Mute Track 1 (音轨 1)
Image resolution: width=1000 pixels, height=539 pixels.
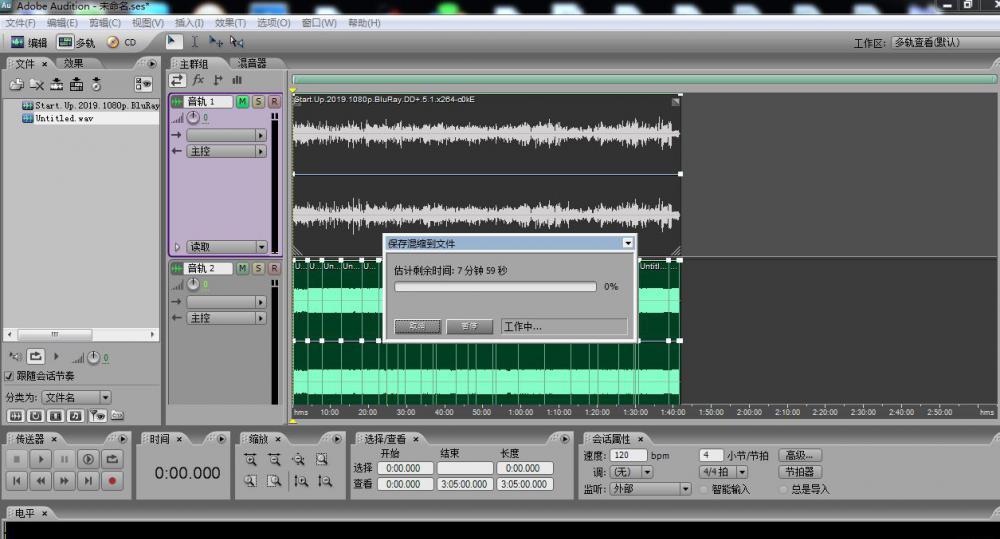coord(242,101)
